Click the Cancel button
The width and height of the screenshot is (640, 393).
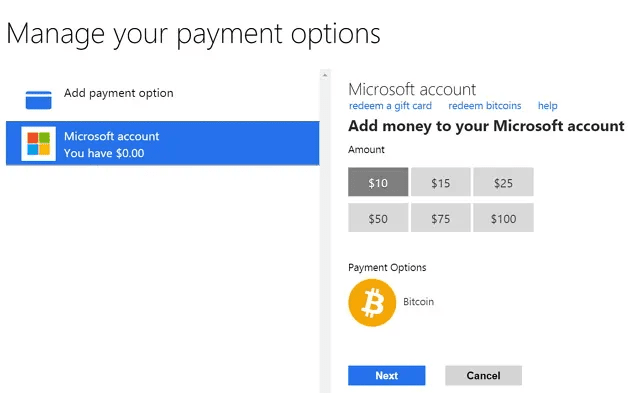(x=483, y=375)
